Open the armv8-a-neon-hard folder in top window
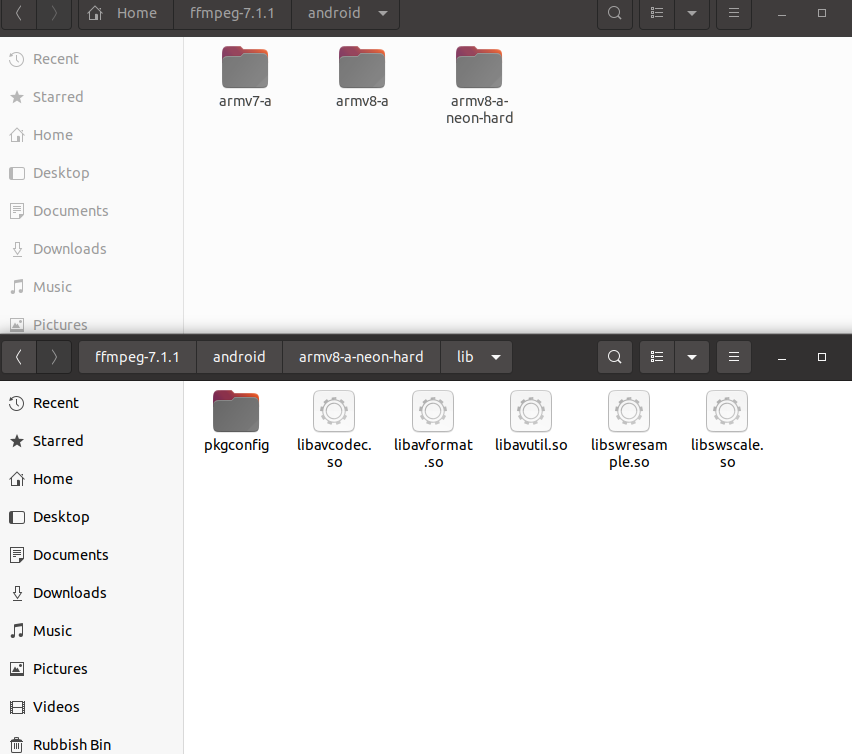The image size is (852, 754). [479, 85]
